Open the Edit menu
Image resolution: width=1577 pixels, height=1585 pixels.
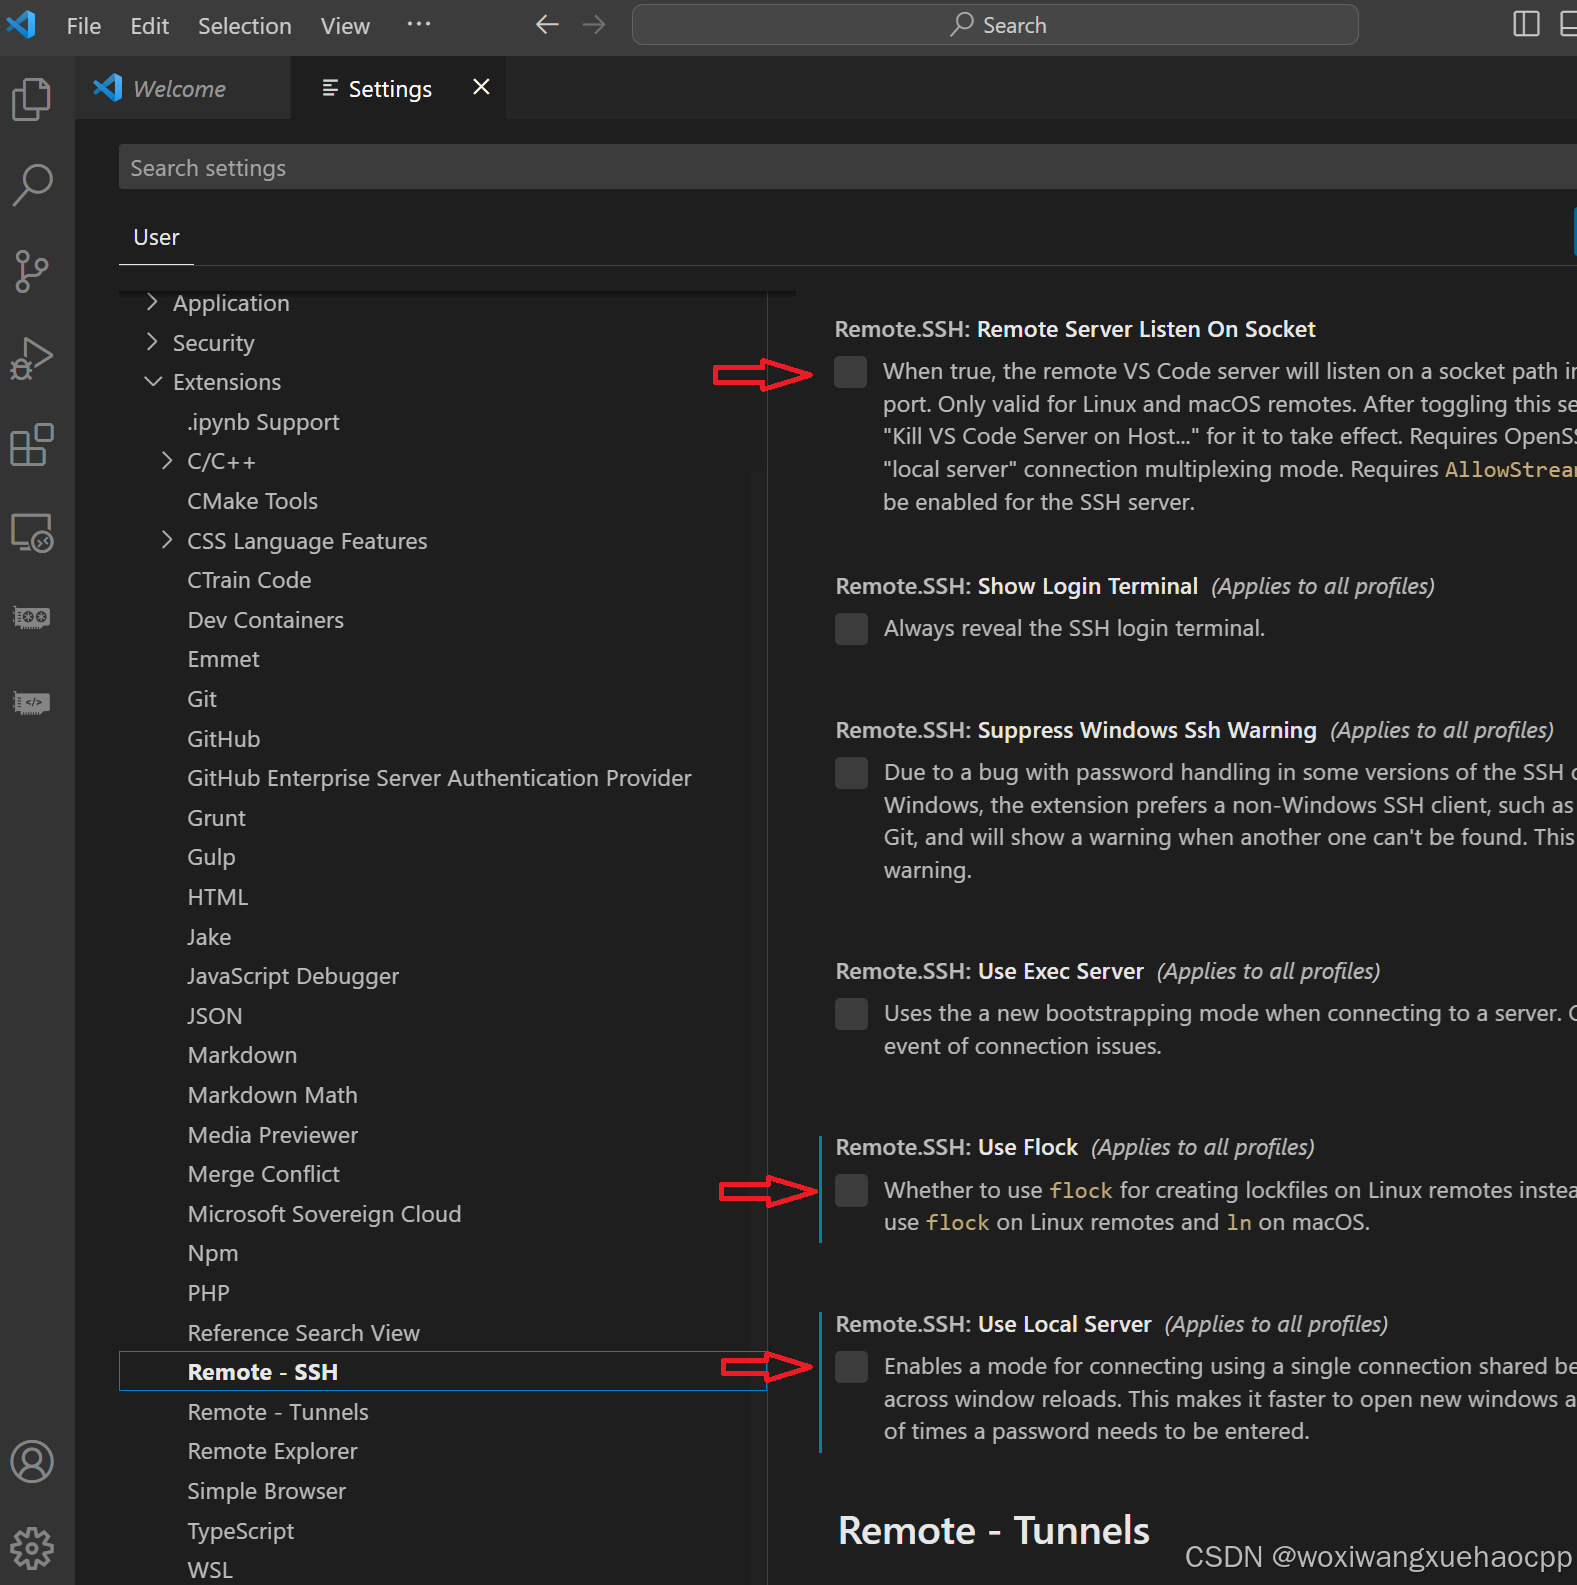150,26
